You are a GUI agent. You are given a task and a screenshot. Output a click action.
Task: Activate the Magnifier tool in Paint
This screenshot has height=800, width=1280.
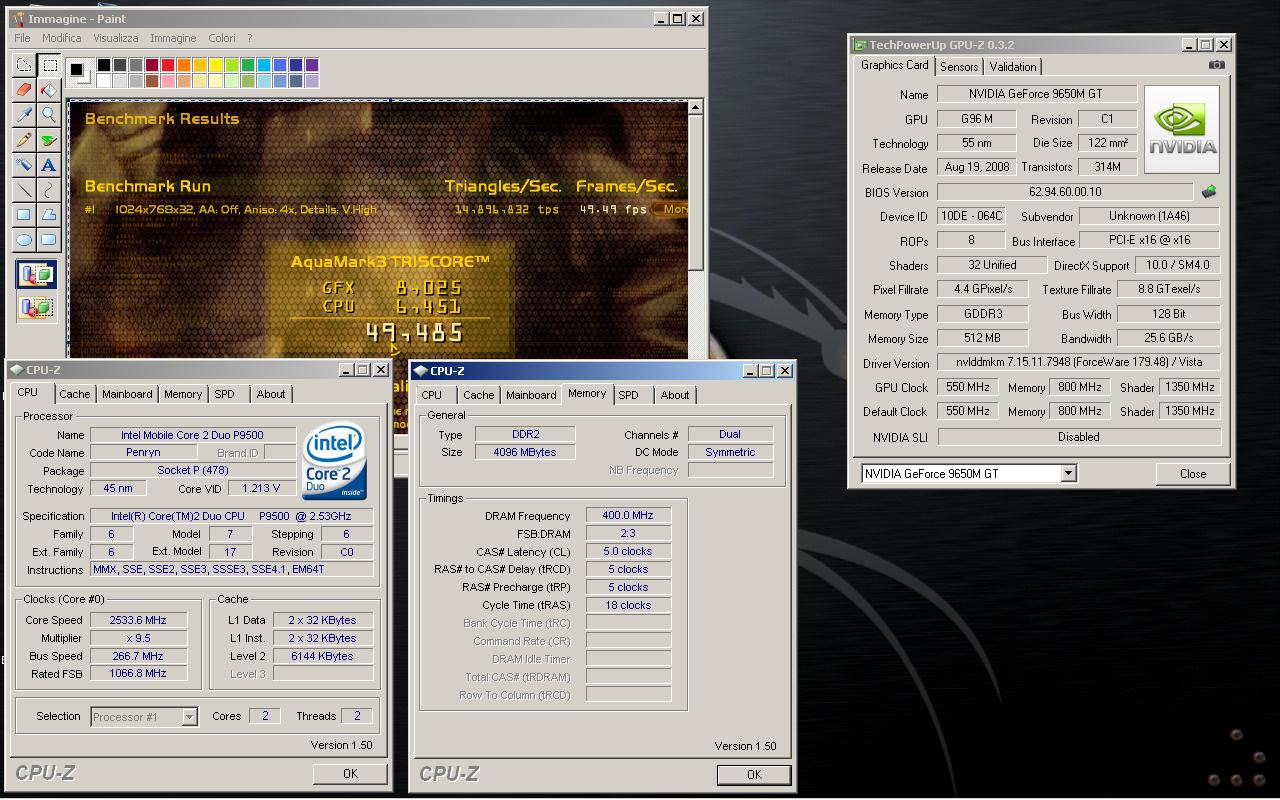click(49, 115)
